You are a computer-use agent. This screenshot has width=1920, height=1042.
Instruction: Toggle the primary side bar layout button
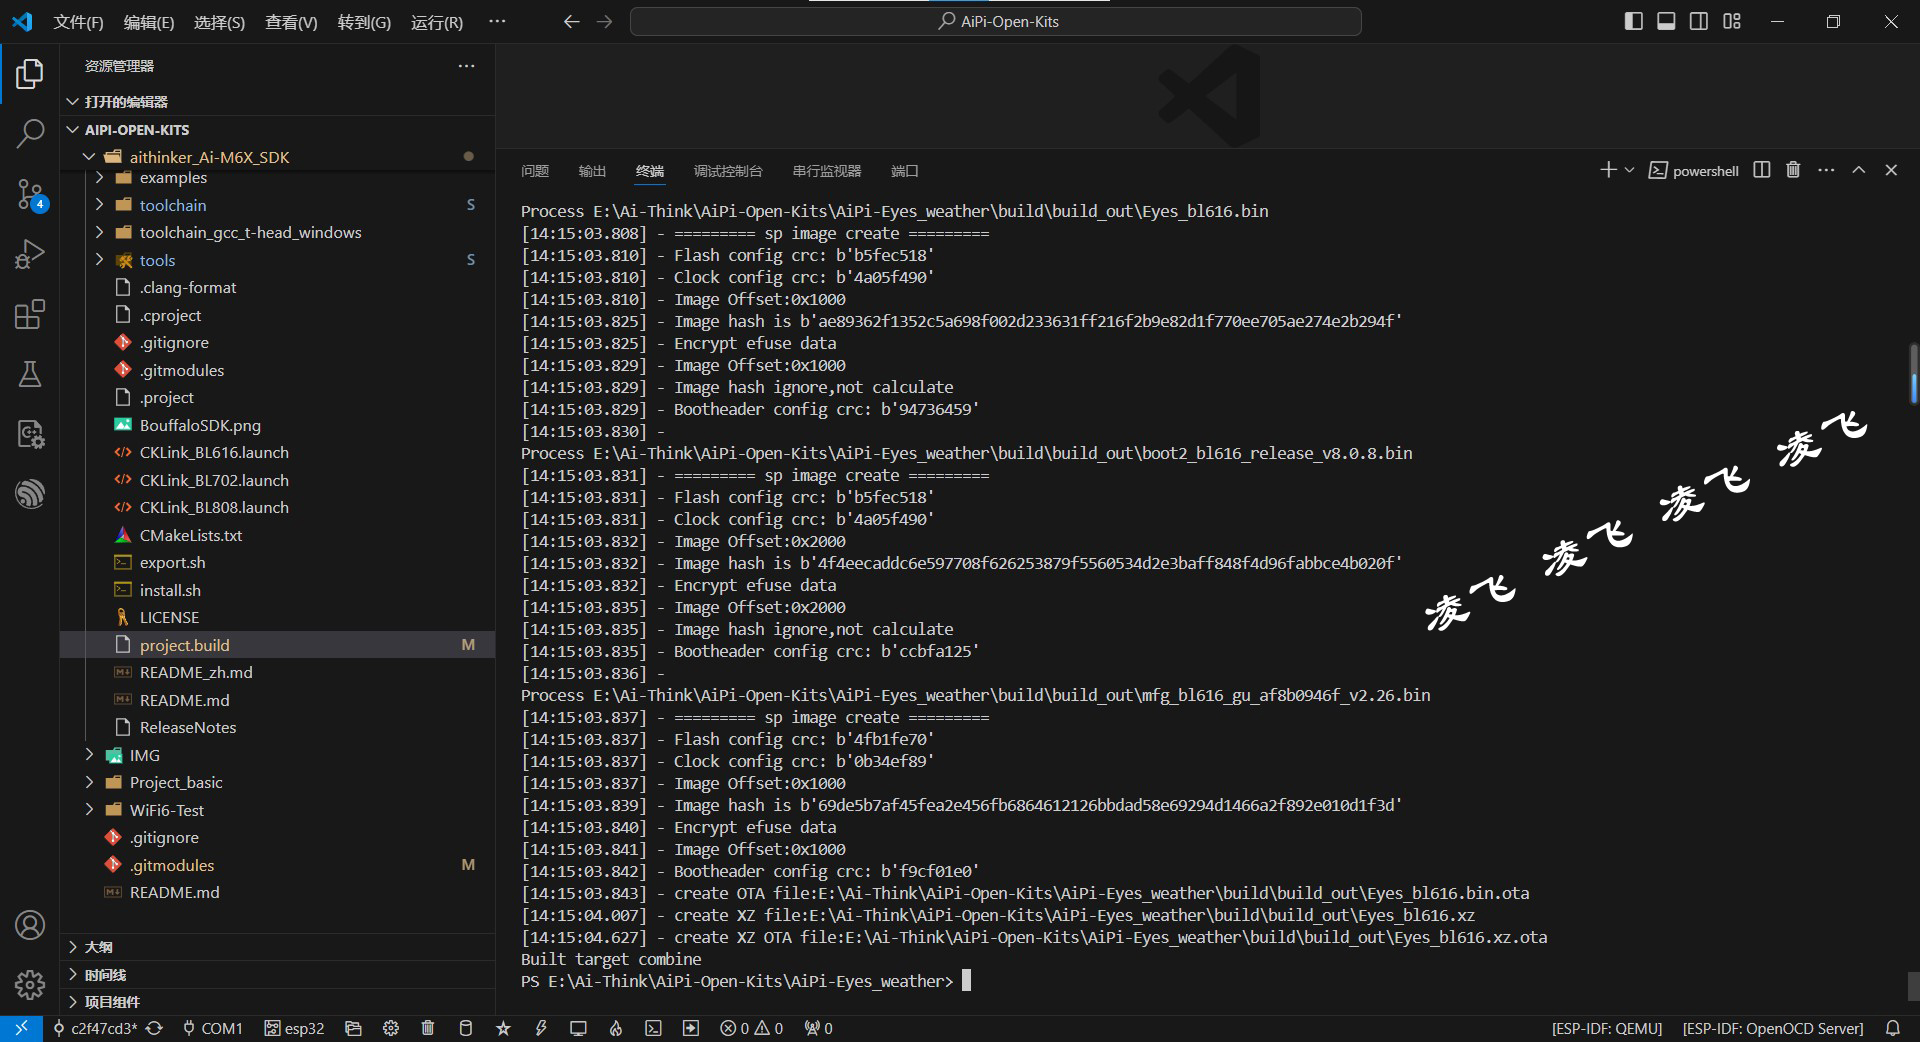1634,22
